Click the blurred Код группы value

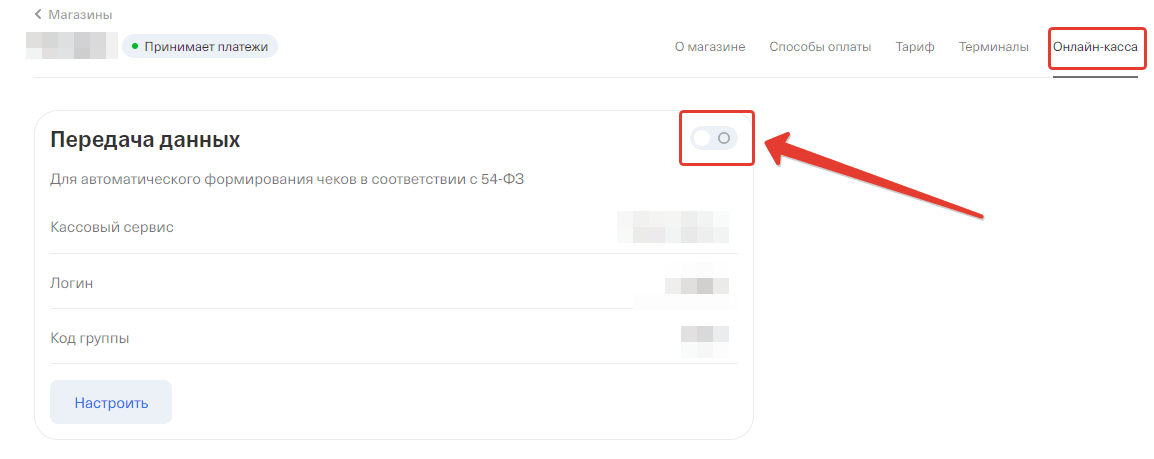click(705, 340)
